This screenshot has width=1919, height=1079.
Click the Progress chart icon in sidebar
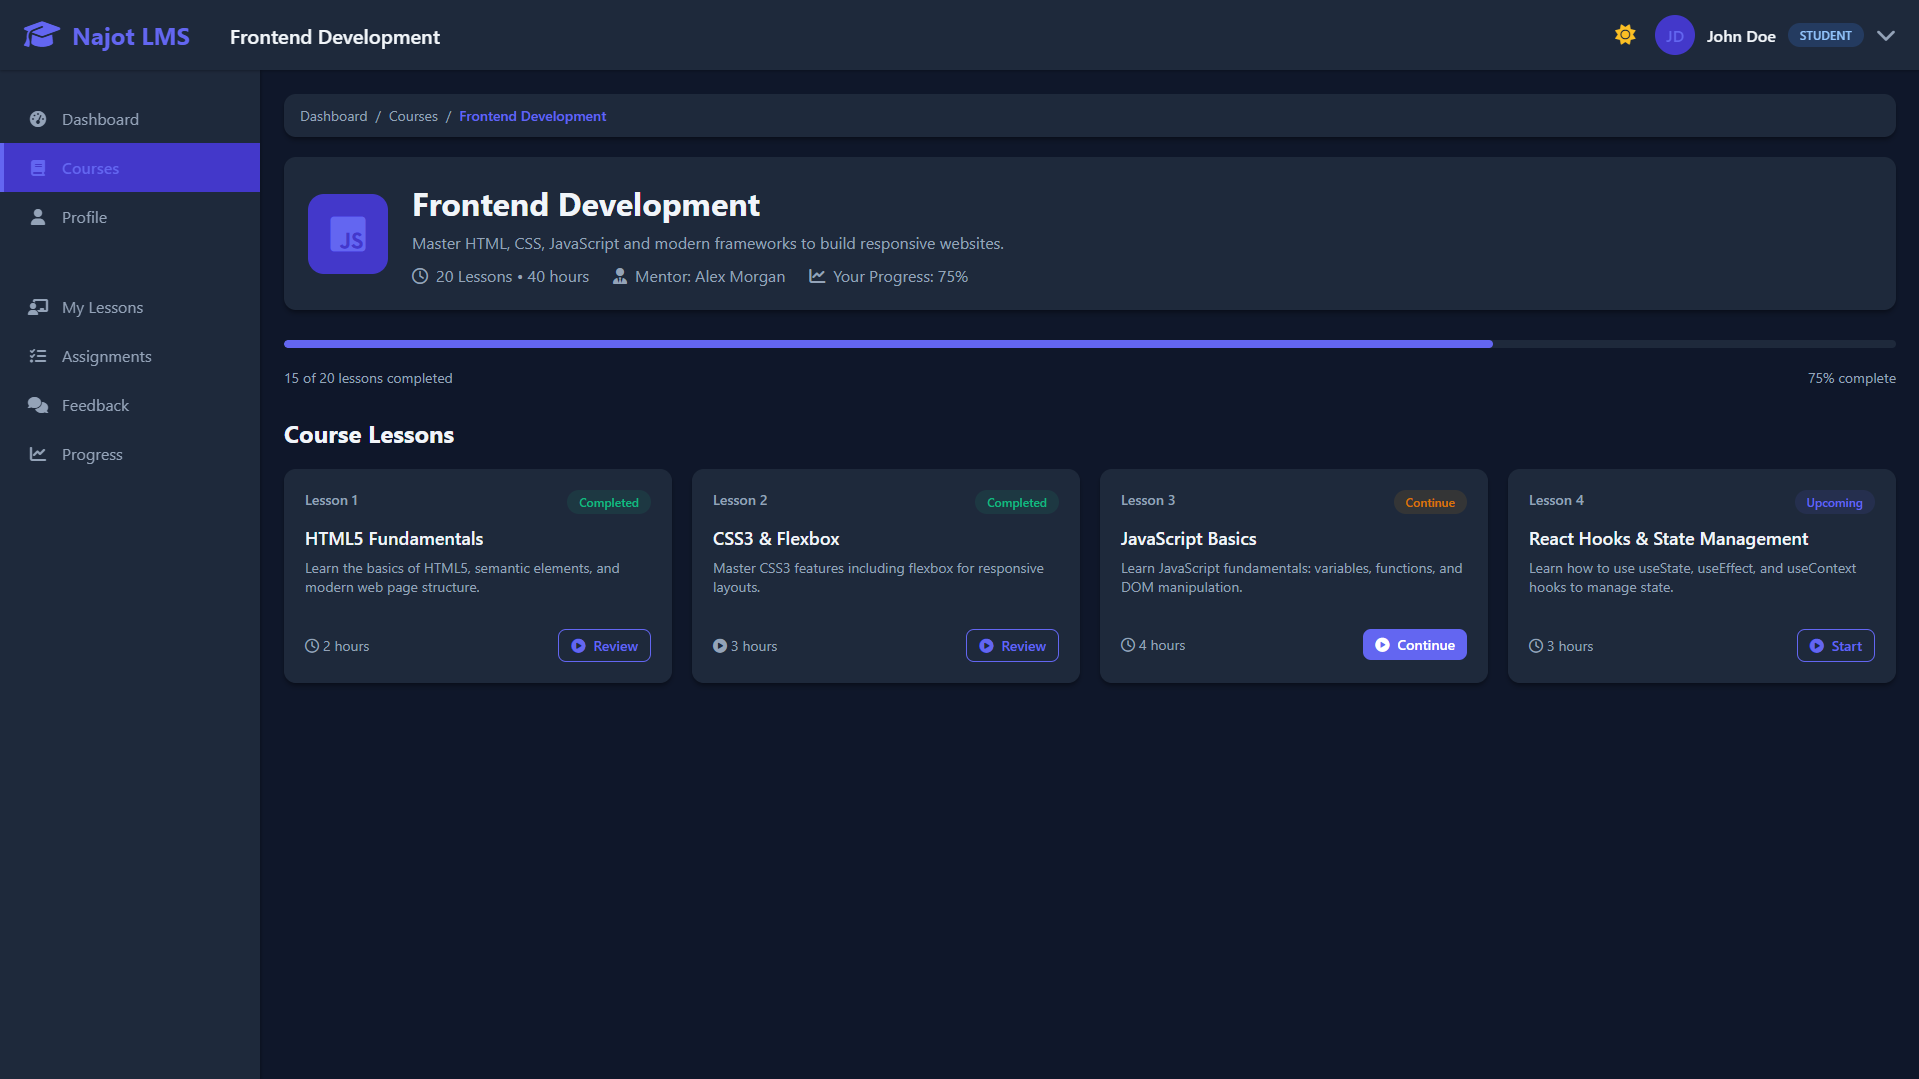tap(38, 454)
